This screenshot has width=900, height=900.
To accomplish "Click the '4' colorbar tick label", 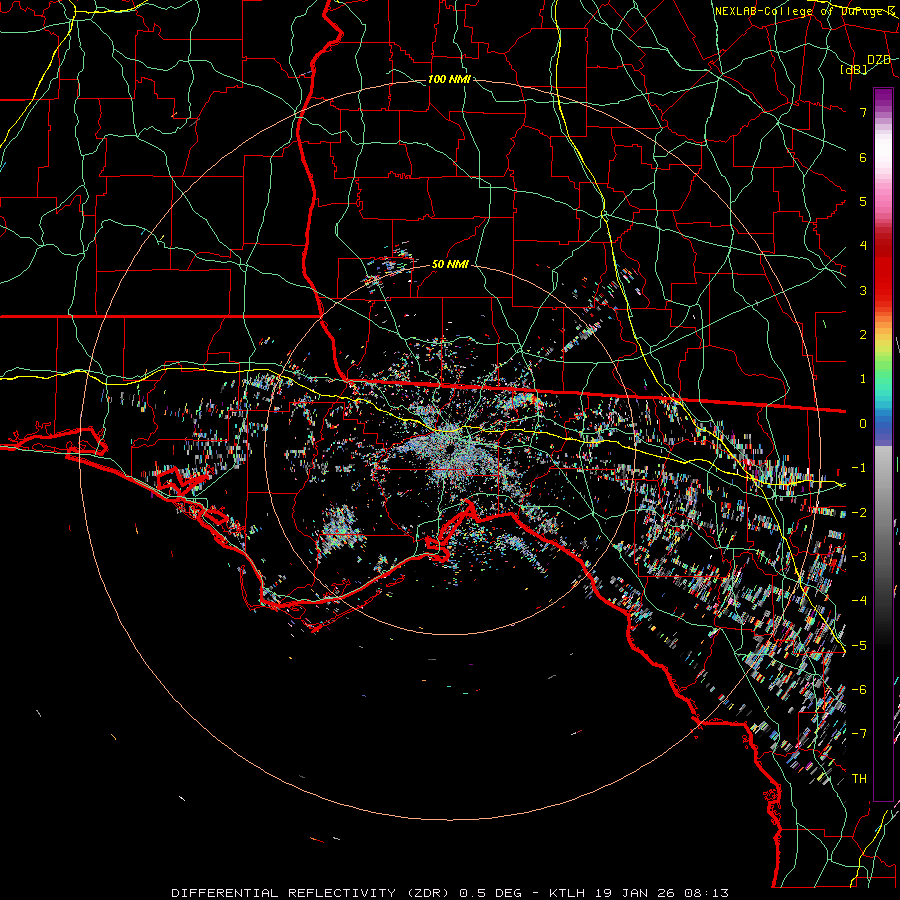I will coord(863,246).
